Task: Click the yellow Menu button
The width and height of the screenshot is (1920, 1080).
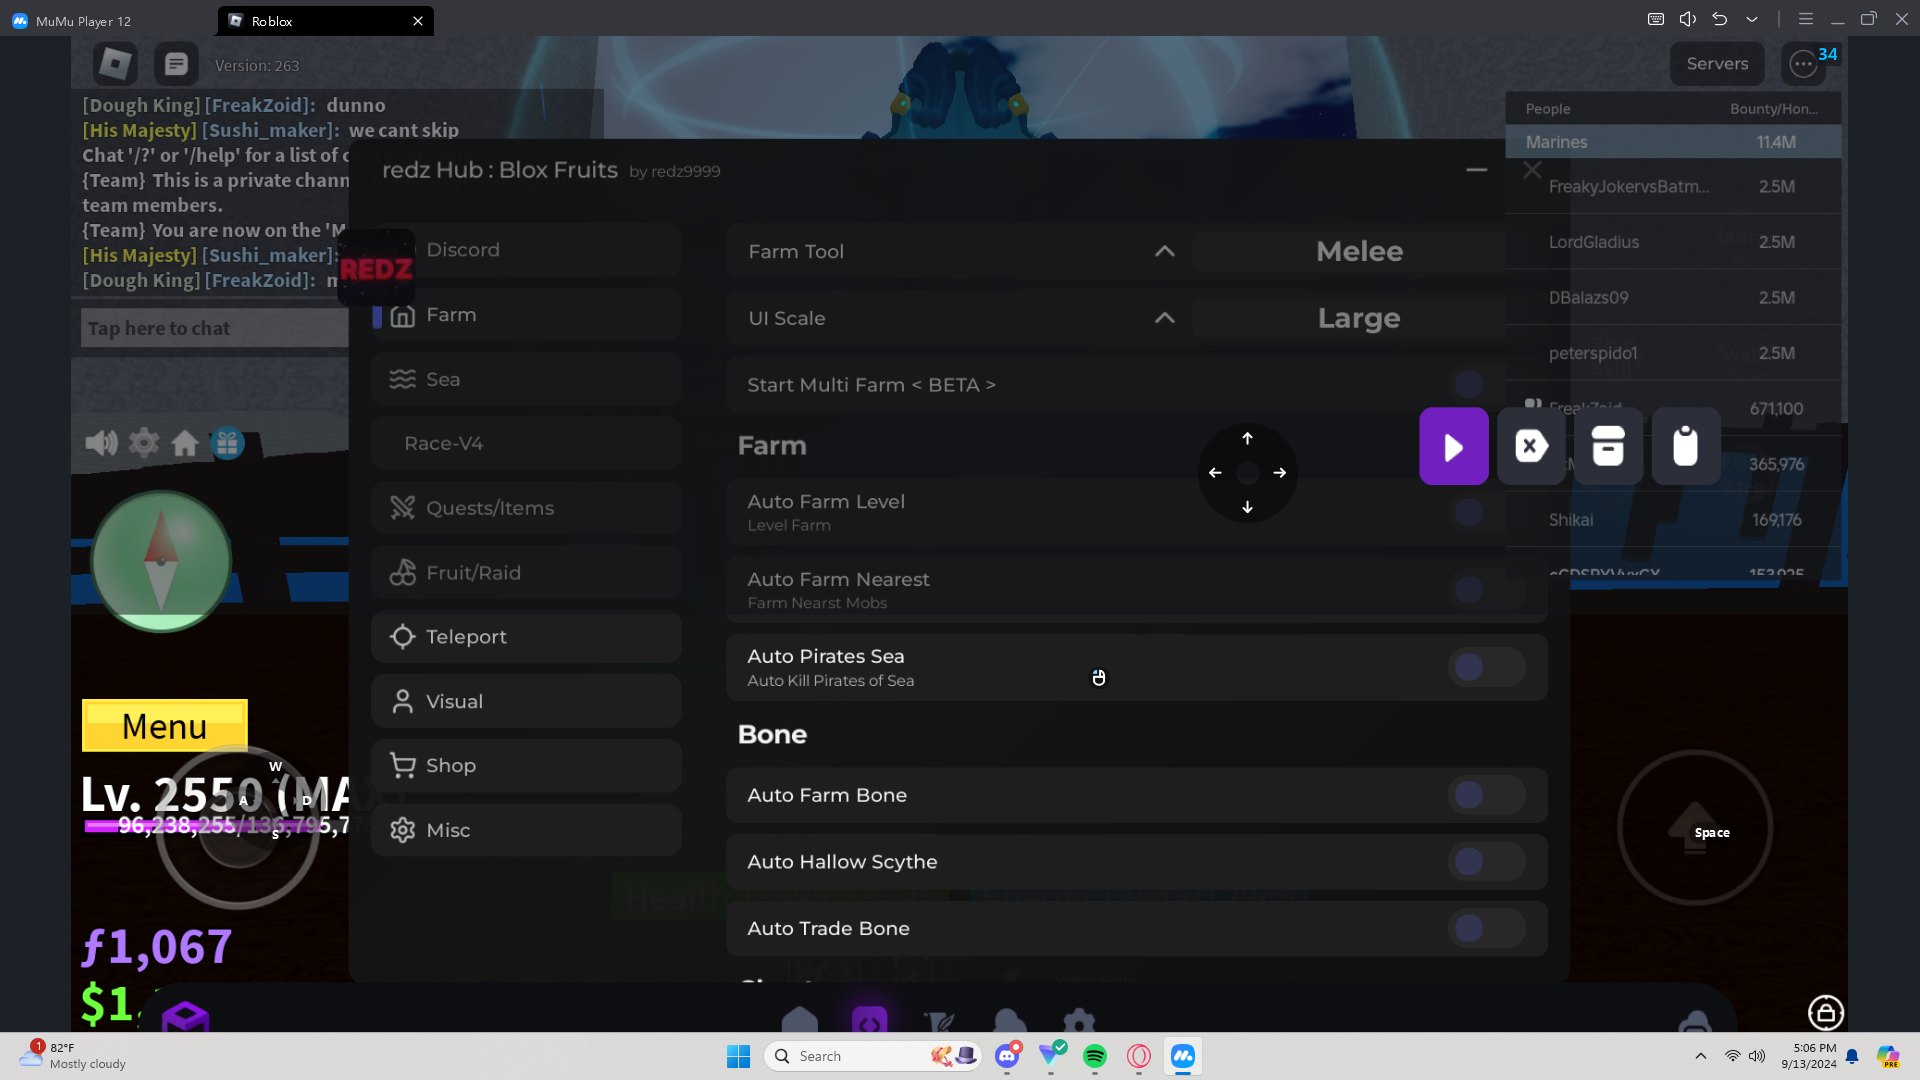Action: (165, 726)
